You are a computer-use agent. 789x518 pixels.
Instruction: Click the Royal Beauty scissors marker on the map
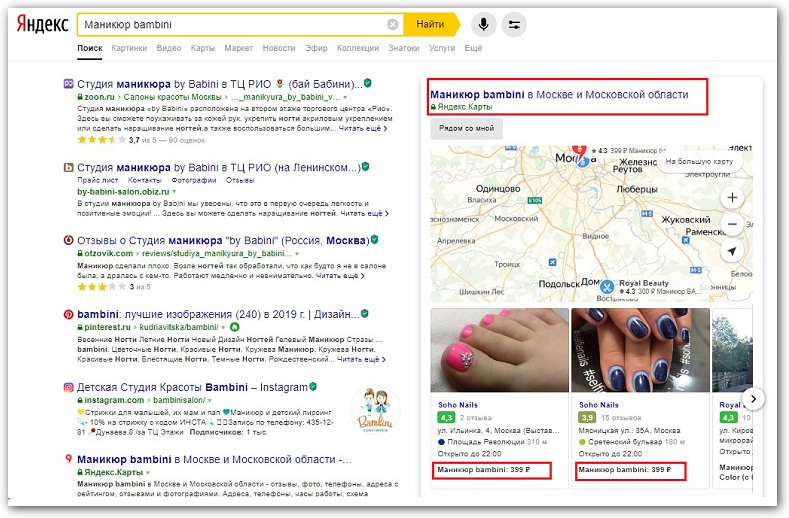pyautogui.click(x=607, y=287)
